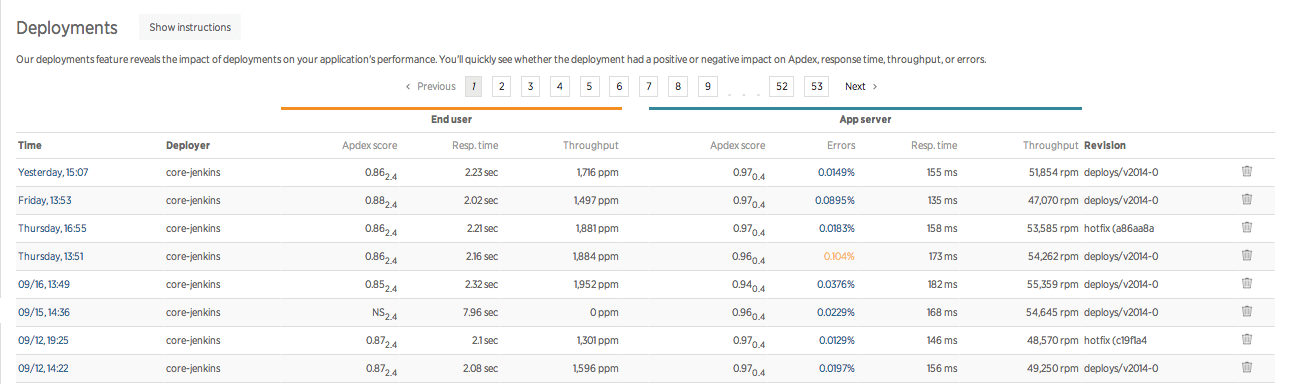The height and width of the screenshot is (384, 1290).
Task: Open the hotfix (a86aa8a revision entry
Action: coord(1126,228)
